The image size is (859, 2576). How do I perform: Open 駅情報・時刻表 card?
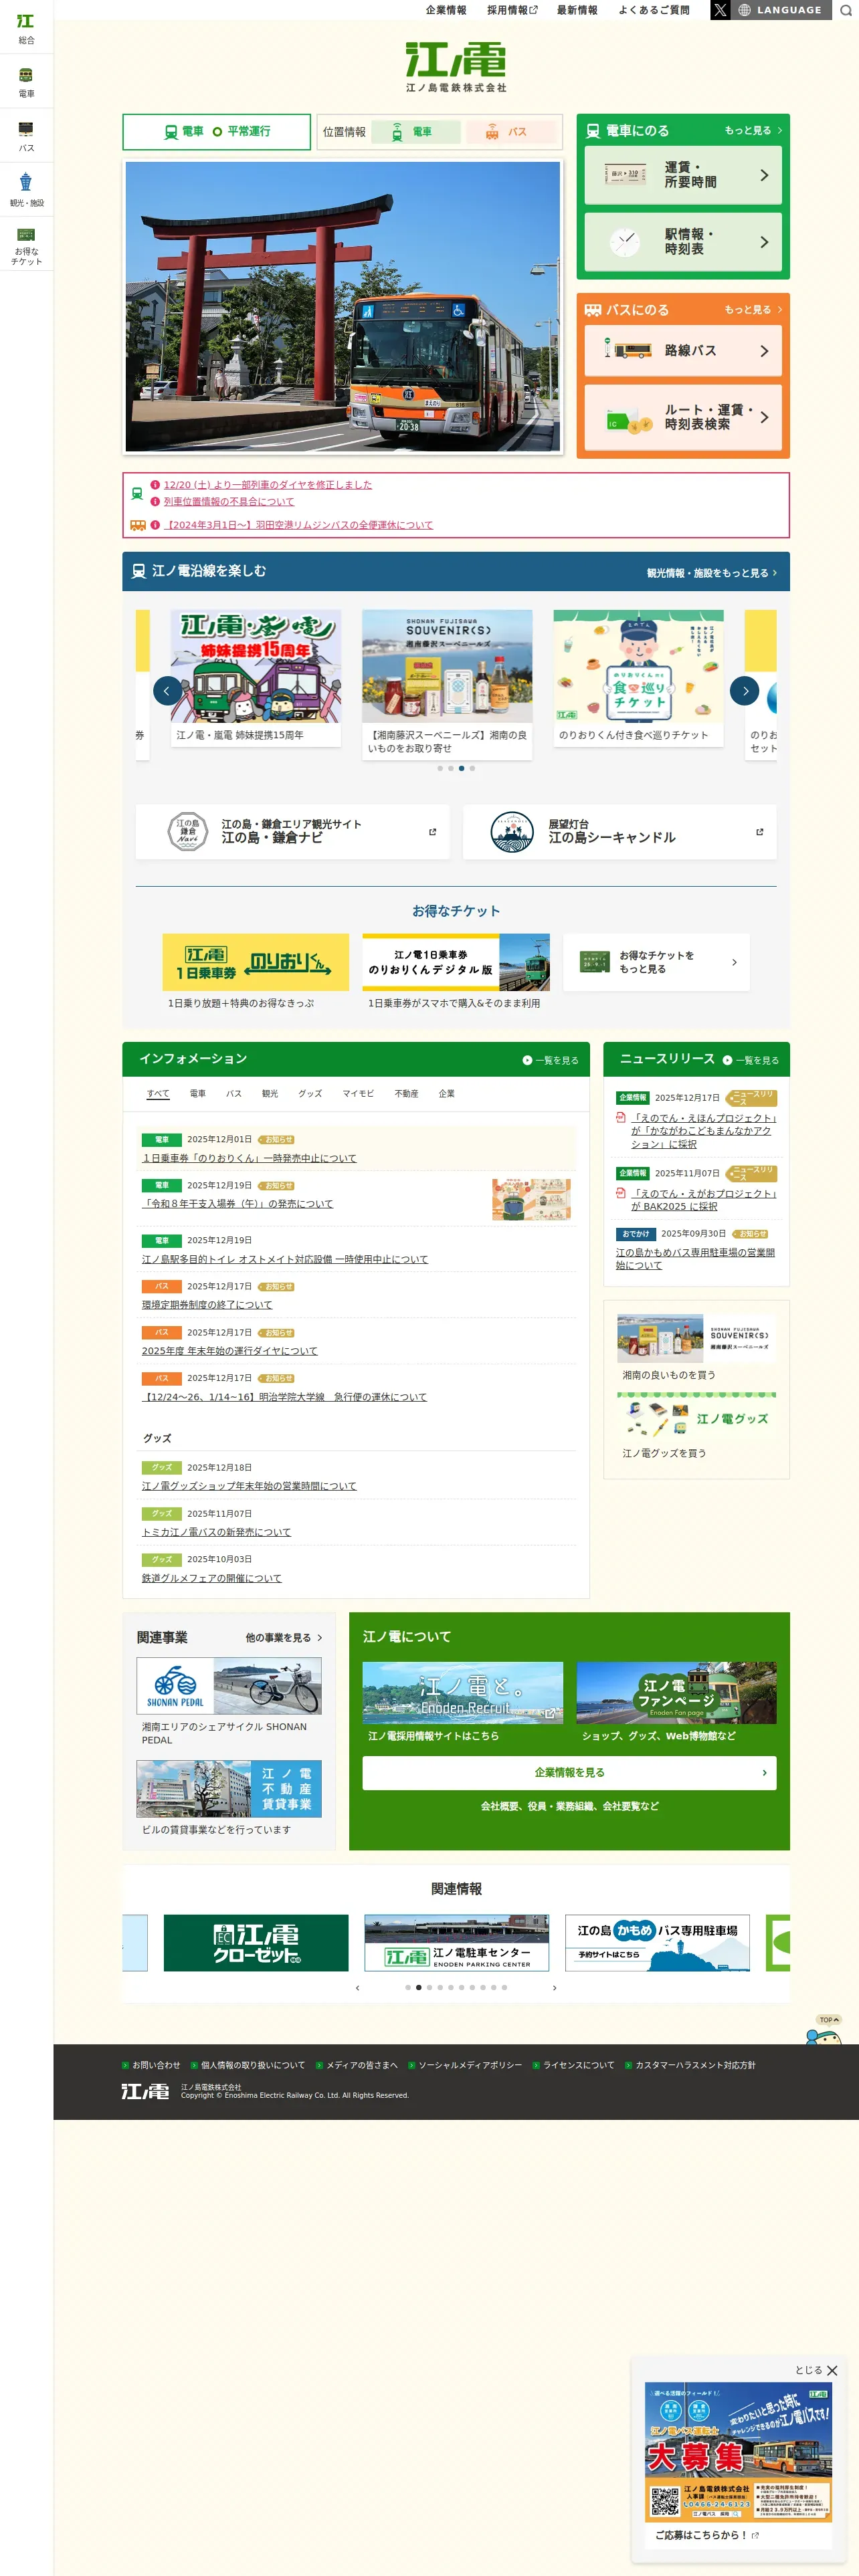tap(683, 242)
